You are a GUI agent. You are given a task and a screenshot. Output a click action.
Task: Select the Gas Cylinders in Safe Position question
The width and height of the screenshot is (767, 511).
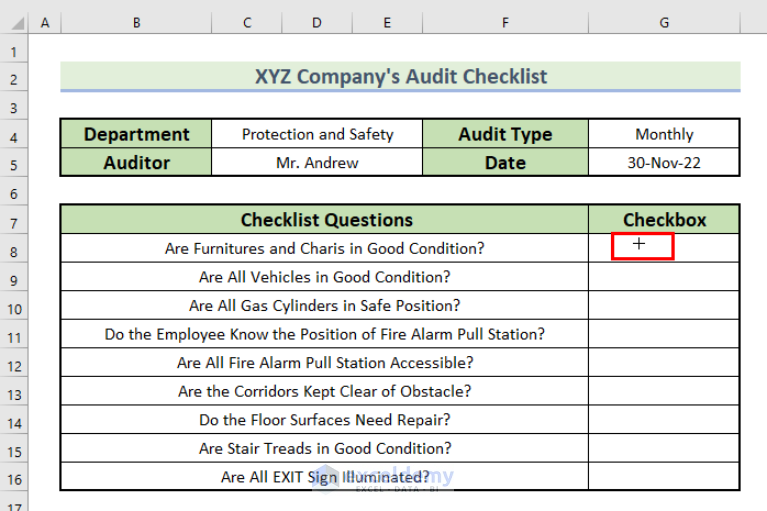point(325,306)
